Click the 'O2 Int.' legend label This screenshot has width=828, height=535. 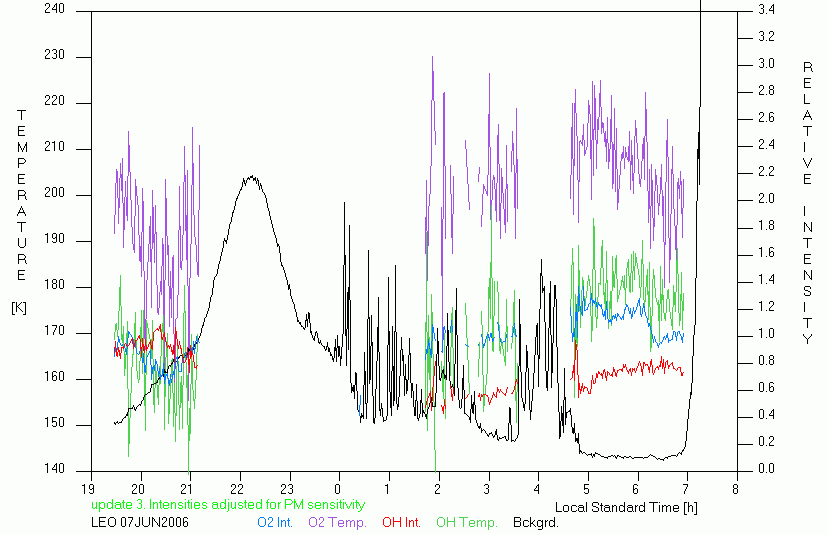pos(275,522)
